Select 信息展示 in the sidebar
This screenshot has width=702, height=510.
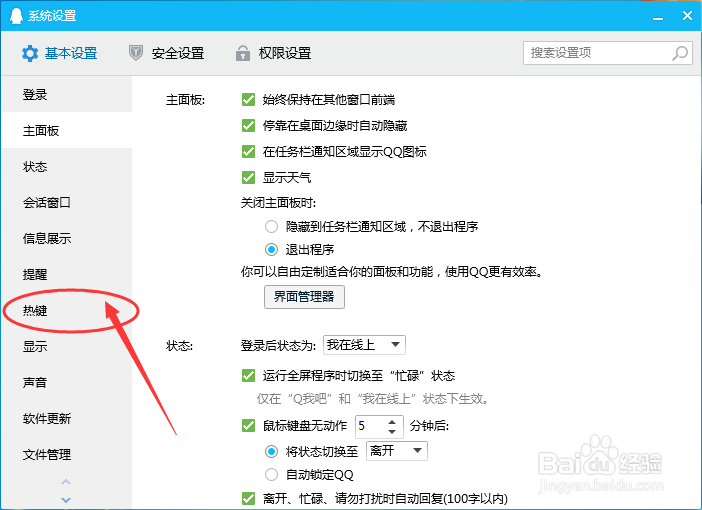coord(67,238)
